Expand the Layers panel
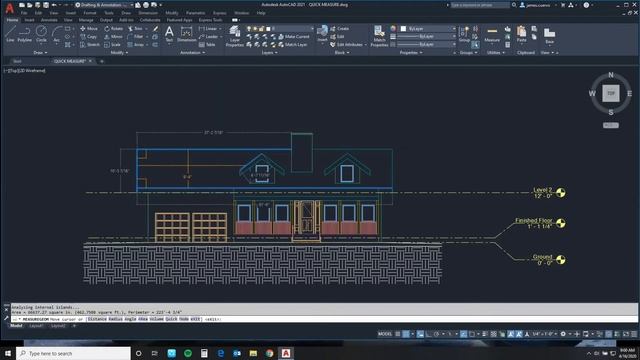The image size is (640, 360). tap(269, 53)
